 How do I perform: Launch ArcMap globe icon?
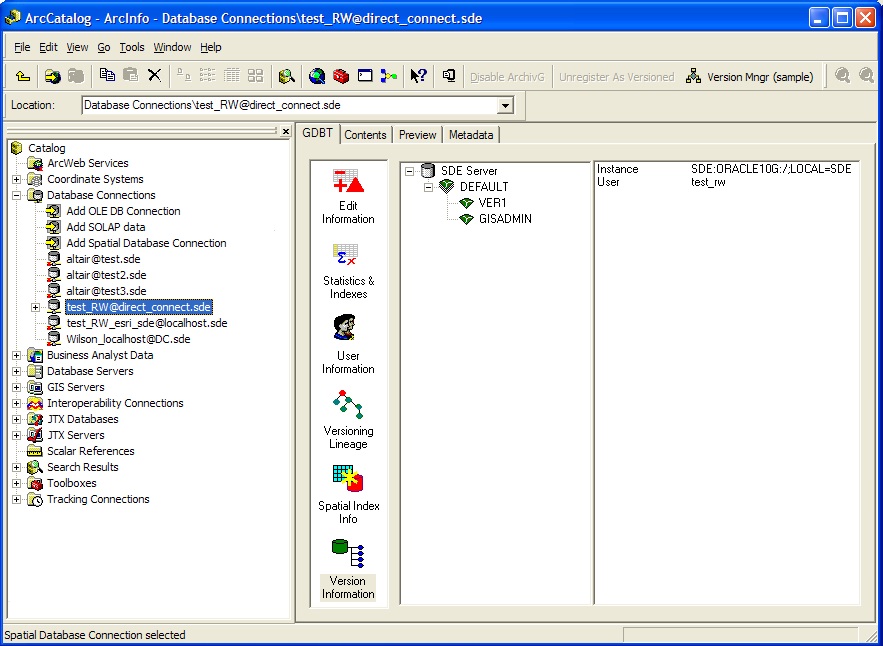click(317, 76)
